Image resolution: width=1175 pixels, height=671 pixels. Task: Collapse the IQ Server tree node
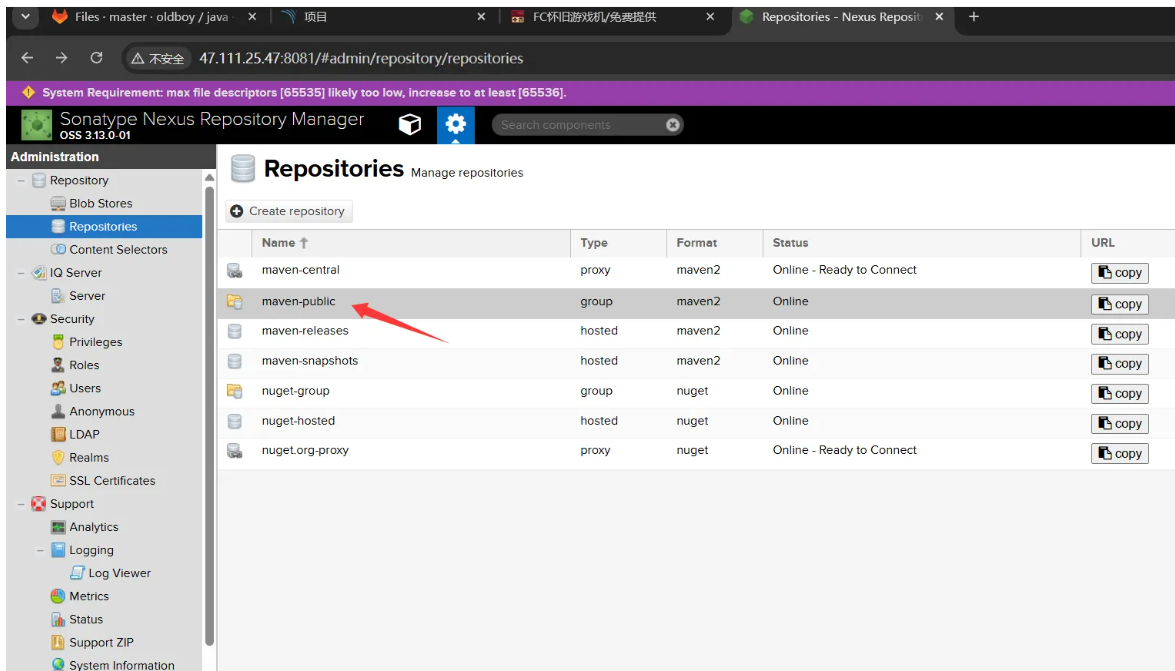(21, 273)
